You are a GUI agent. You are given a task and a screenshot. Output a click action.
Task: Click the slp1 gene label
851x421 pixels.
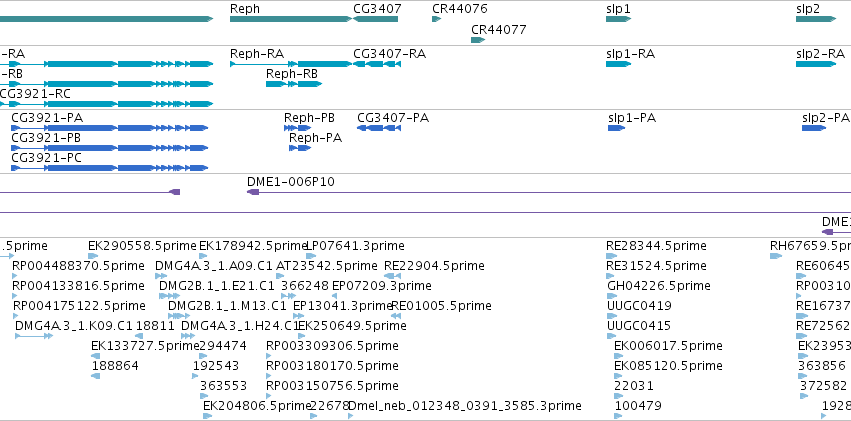tap(618, 9)
